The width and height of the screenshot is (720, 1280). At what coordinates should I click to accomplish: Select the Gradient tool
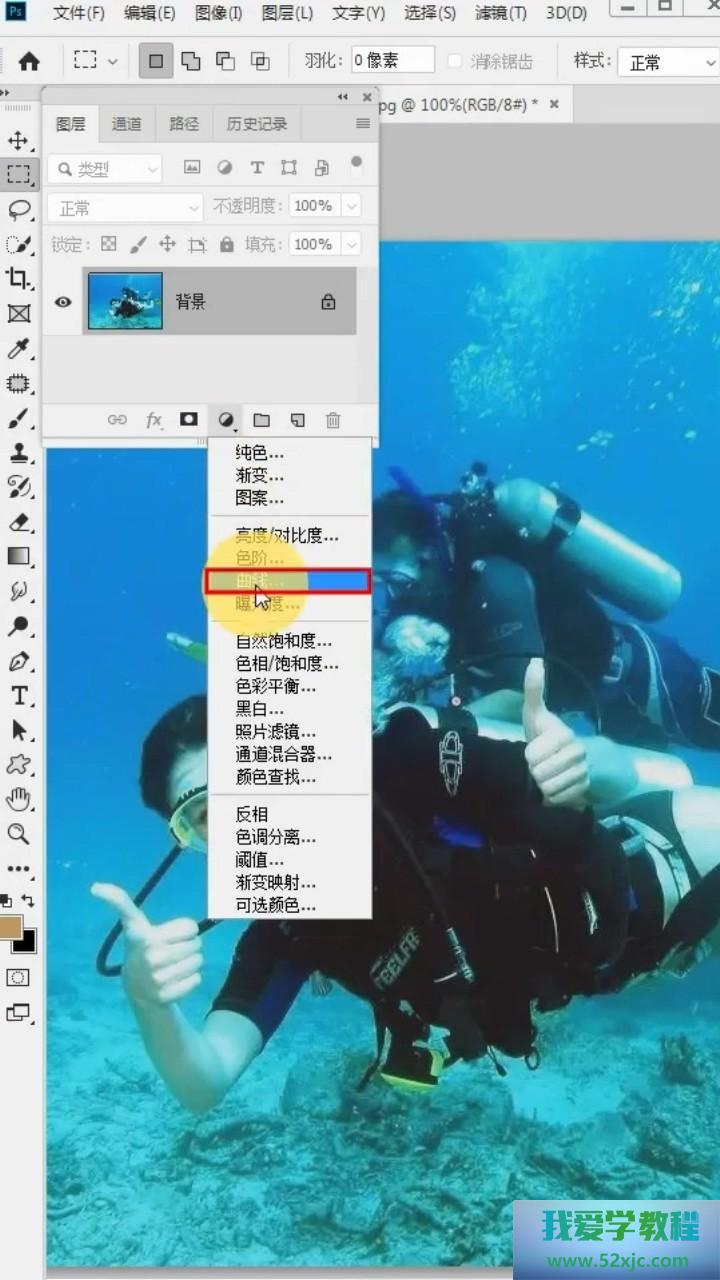(18, 556)
